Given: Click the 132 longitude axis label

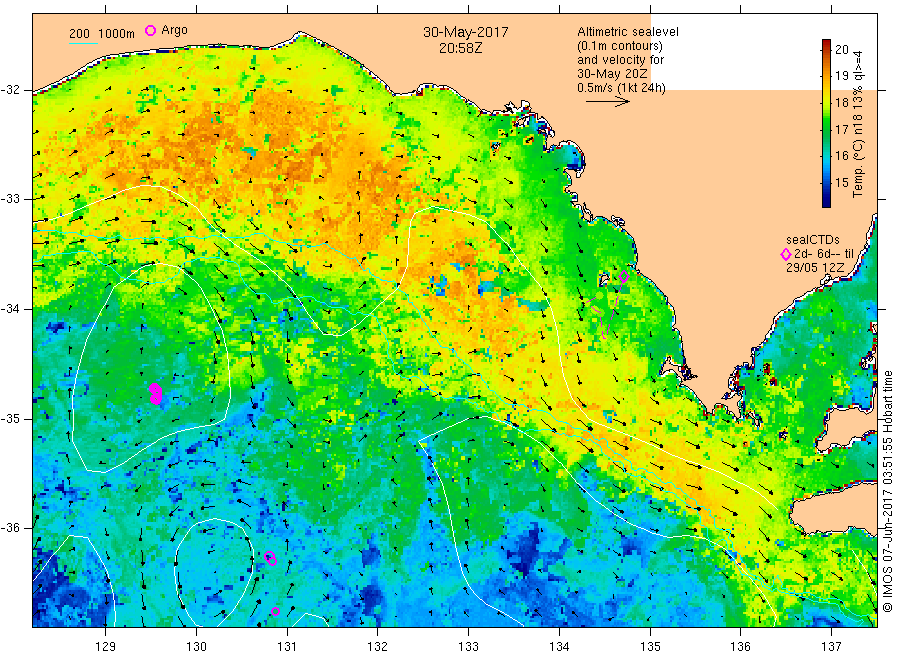Looking at the screenshot, I should pyautogui.click(x=378, y=647).
